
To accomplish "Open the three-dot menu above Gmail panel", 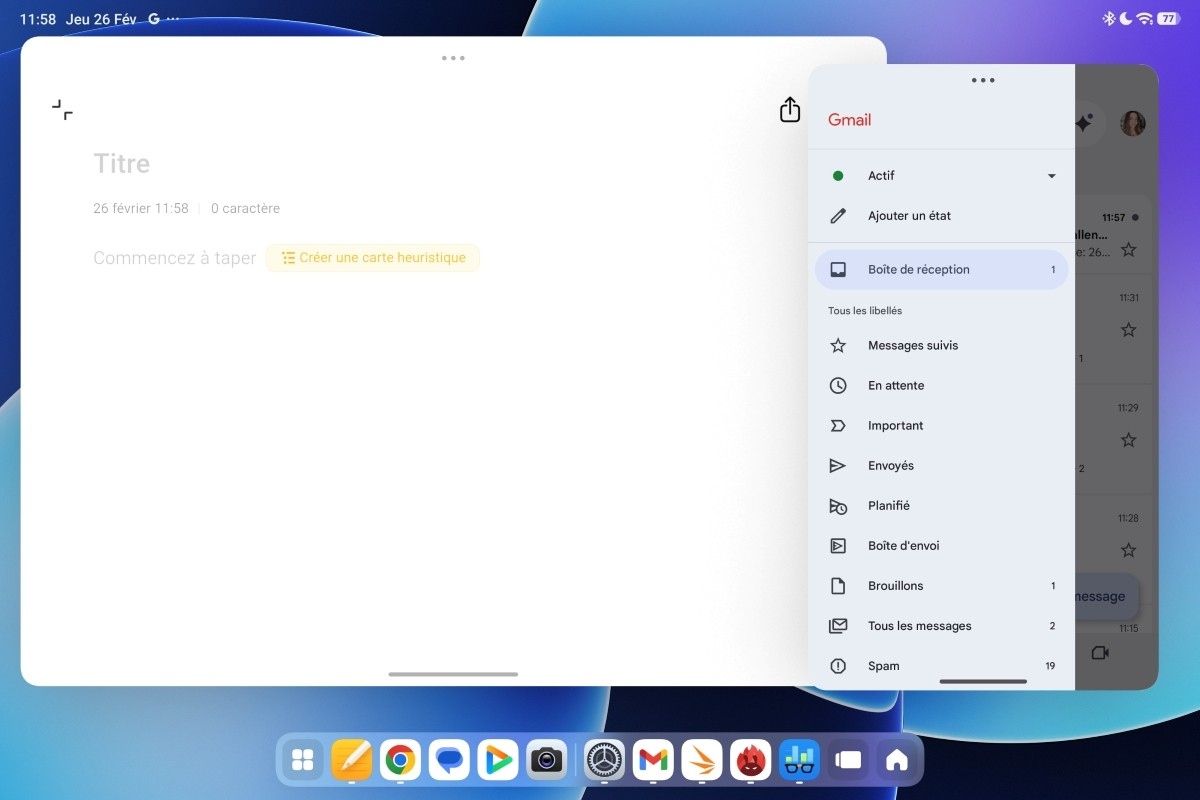I will tap(983, 80).
